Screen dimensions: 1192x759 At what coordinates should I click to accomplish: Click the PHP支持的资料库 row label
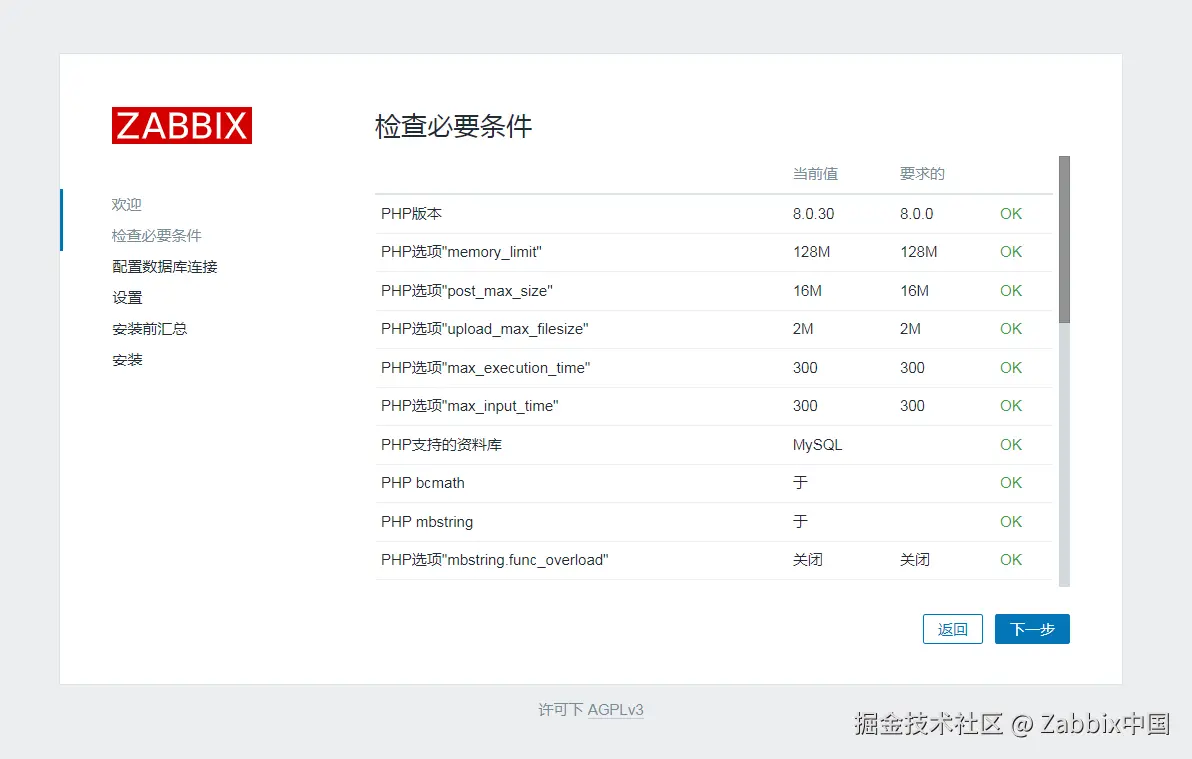click(x=441, y=445)
